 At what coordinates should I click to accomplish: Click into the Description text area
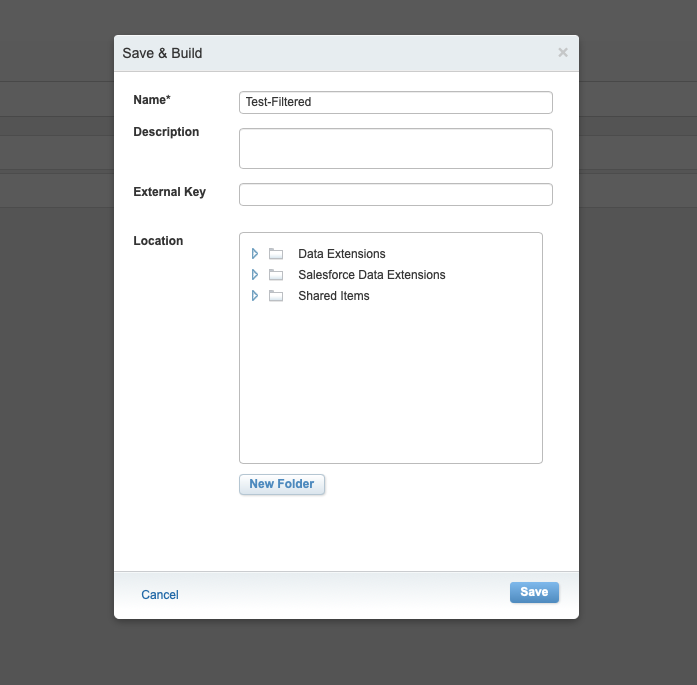click(396, 148)
